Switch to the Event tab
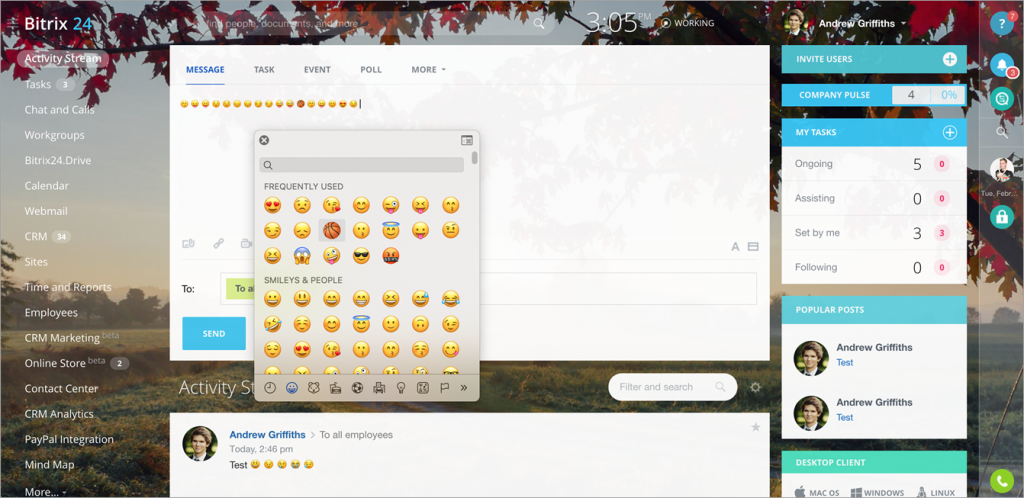The width and height of the screenshot is (1024, 498). (317, 70)
